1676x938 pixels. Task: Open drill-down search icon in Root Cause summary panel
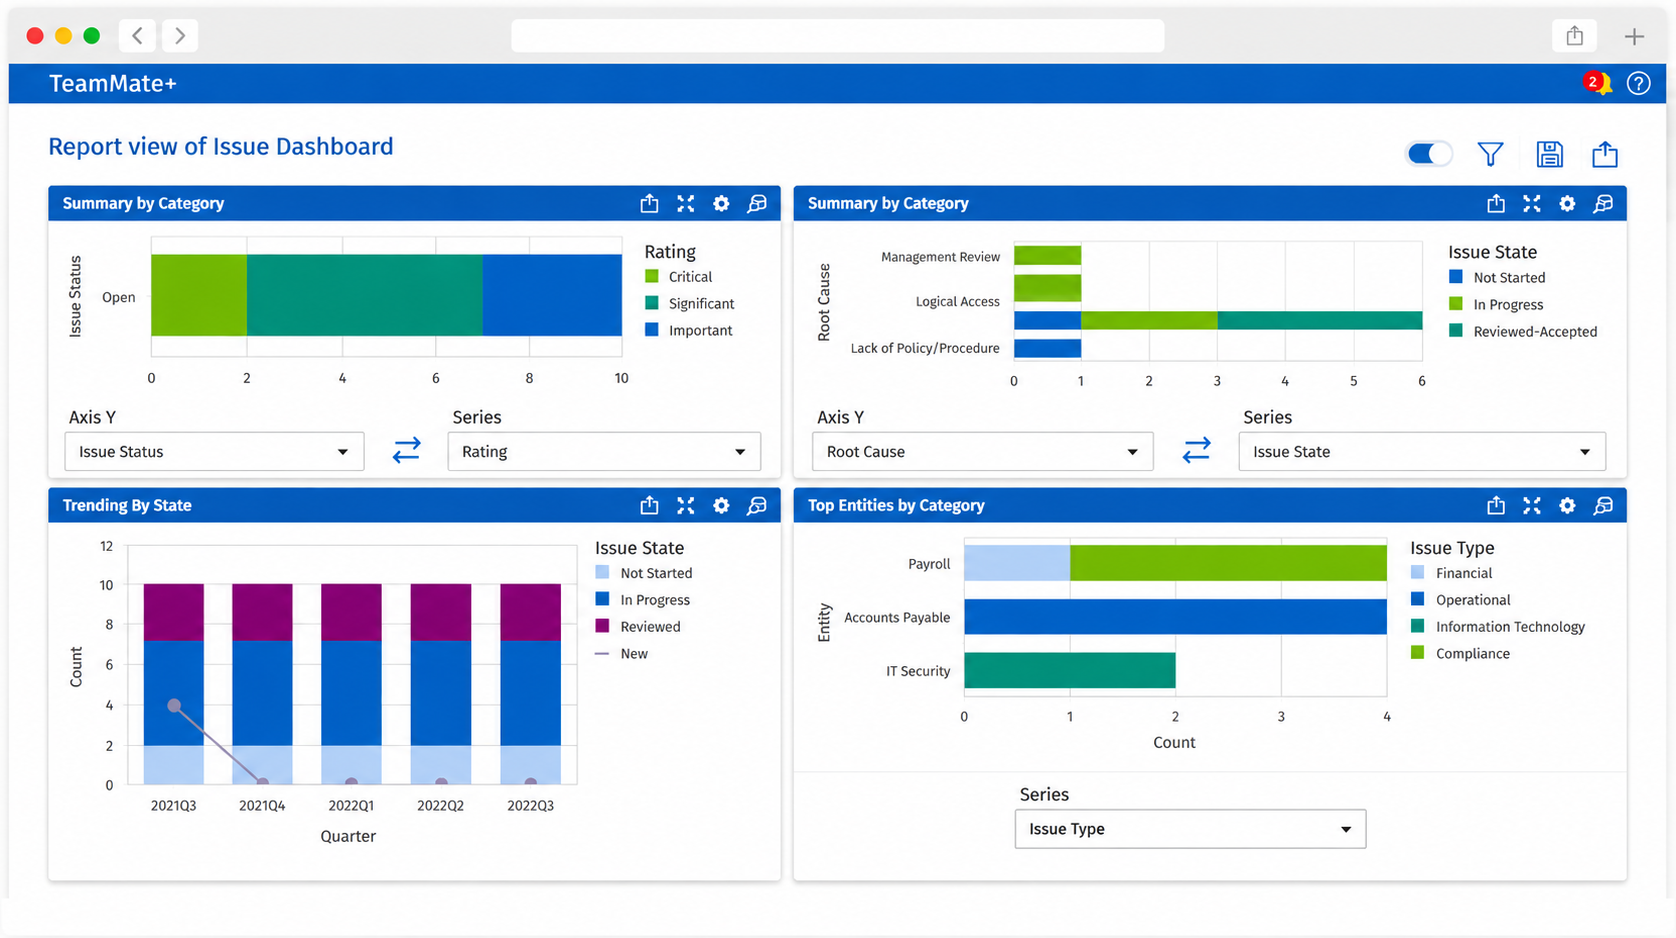click(x=1603, y=203)
